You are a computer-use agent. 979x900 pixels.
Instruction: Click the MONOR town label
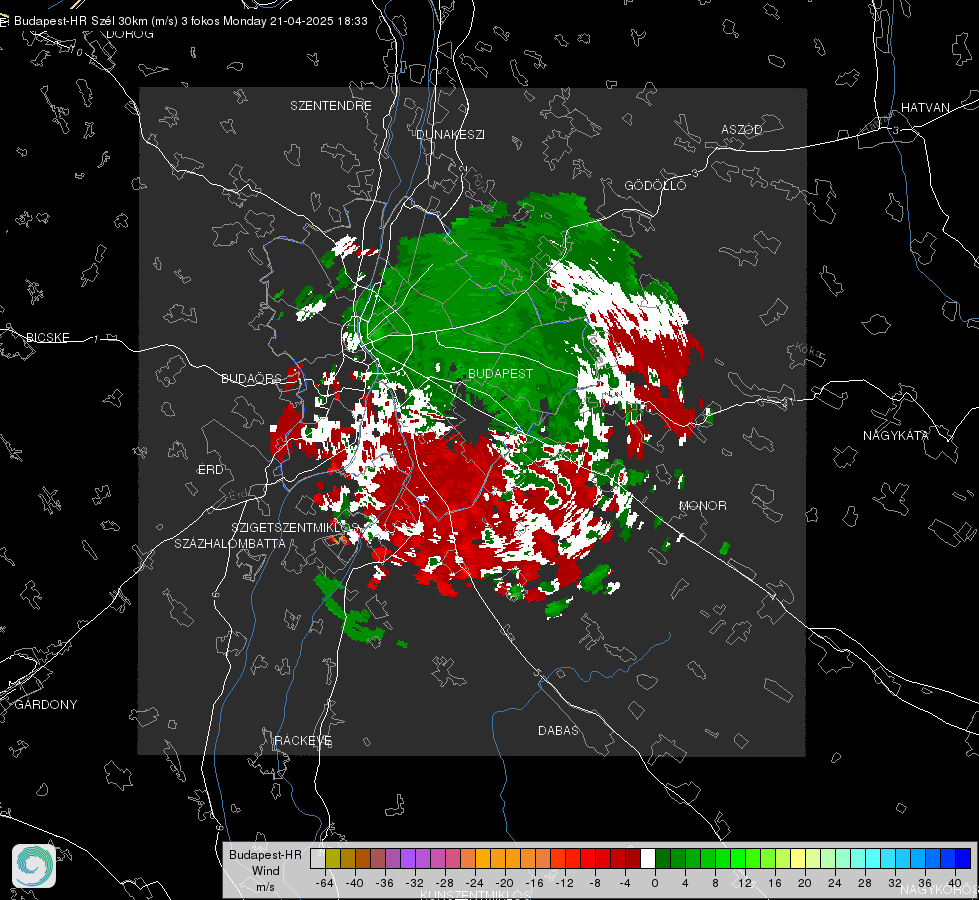pos(702,506)
